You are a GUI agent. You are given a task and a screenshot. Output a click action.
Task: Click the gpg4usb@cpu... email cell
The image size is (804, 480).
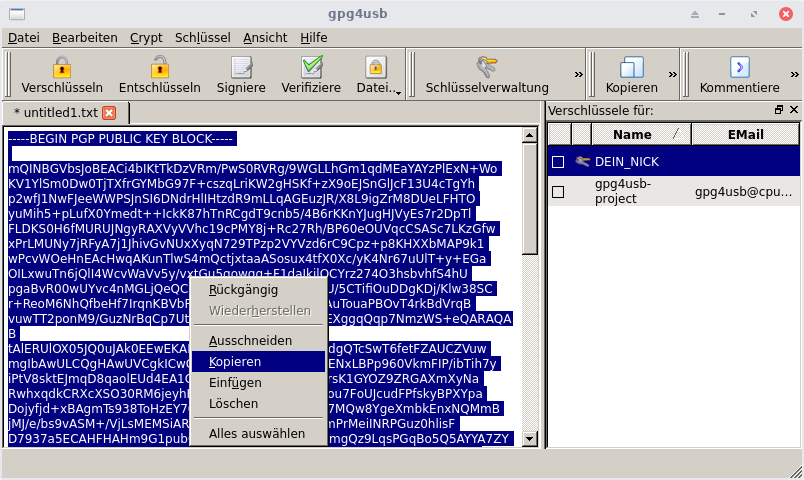743,192
